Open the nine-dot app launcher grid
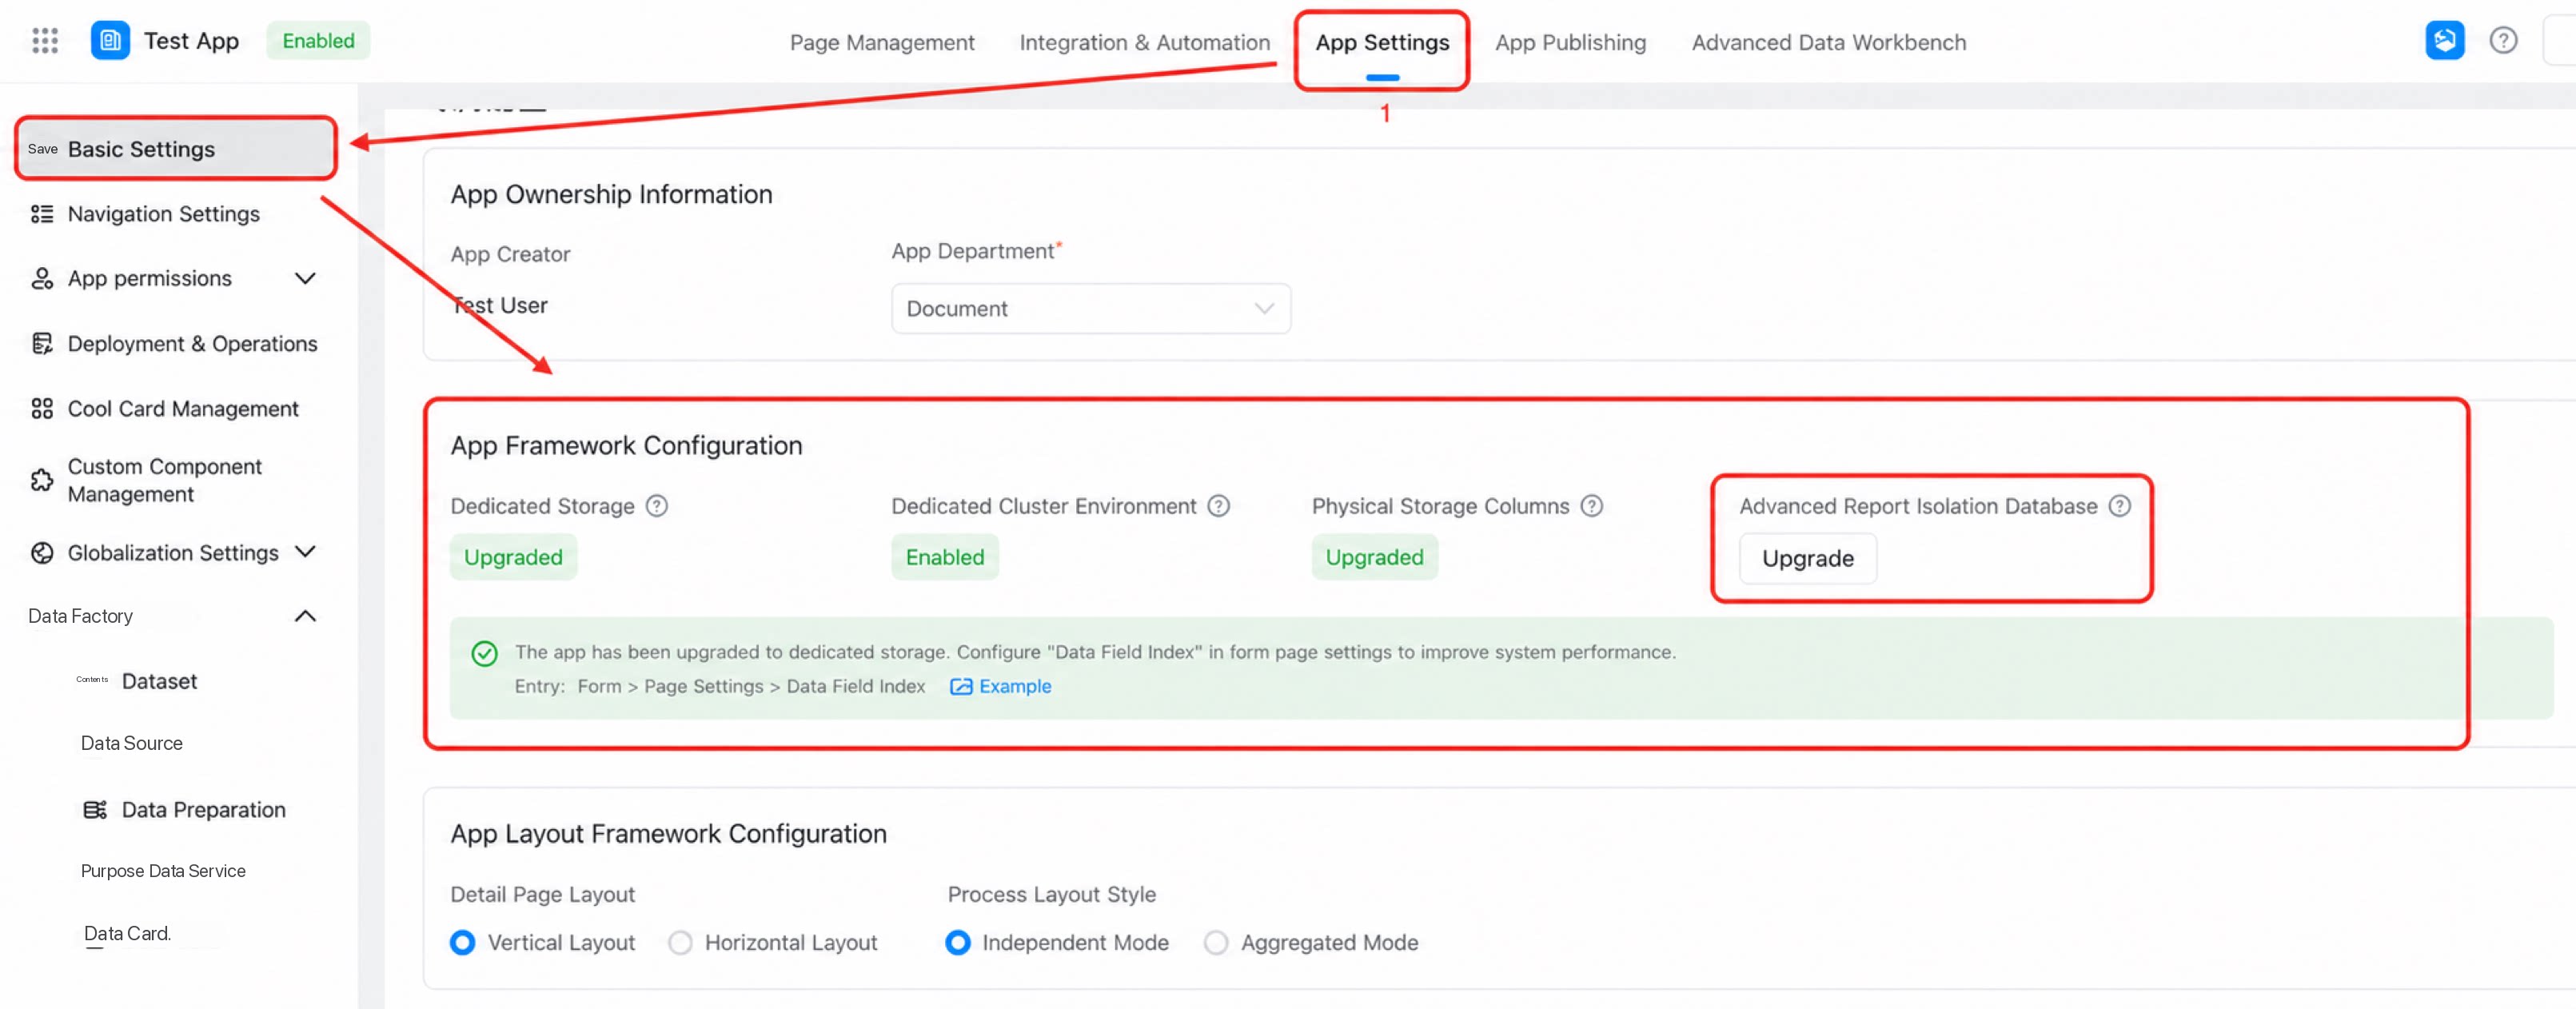 click(x=45, y=40)
